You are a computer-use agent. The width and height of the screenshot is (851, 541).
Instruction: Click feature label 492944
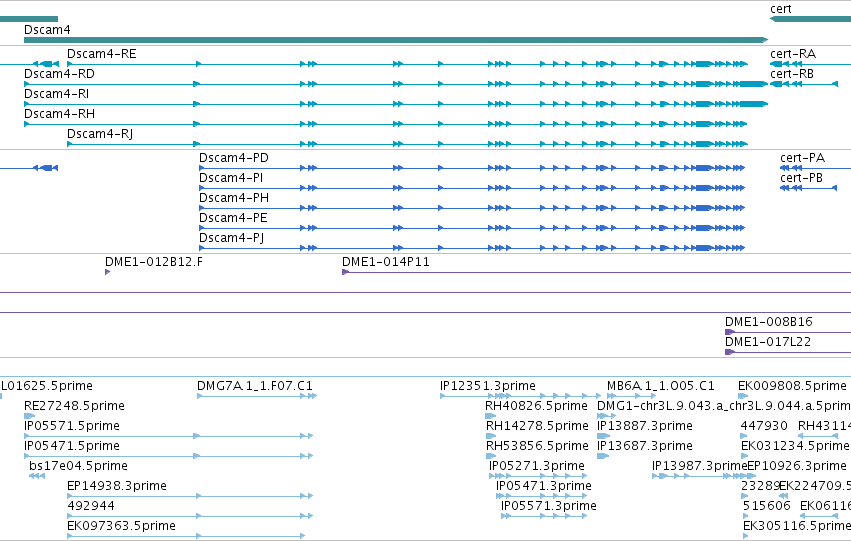point(91,506)
